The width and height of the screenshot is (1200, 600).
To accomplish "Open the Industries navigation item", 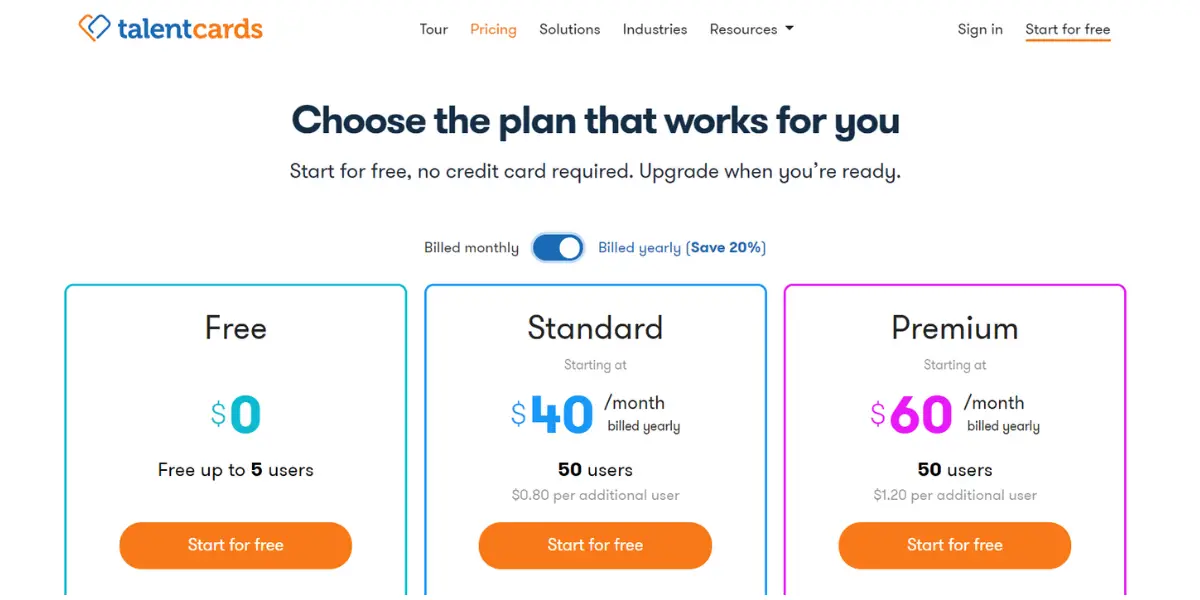I will (655, 29).
